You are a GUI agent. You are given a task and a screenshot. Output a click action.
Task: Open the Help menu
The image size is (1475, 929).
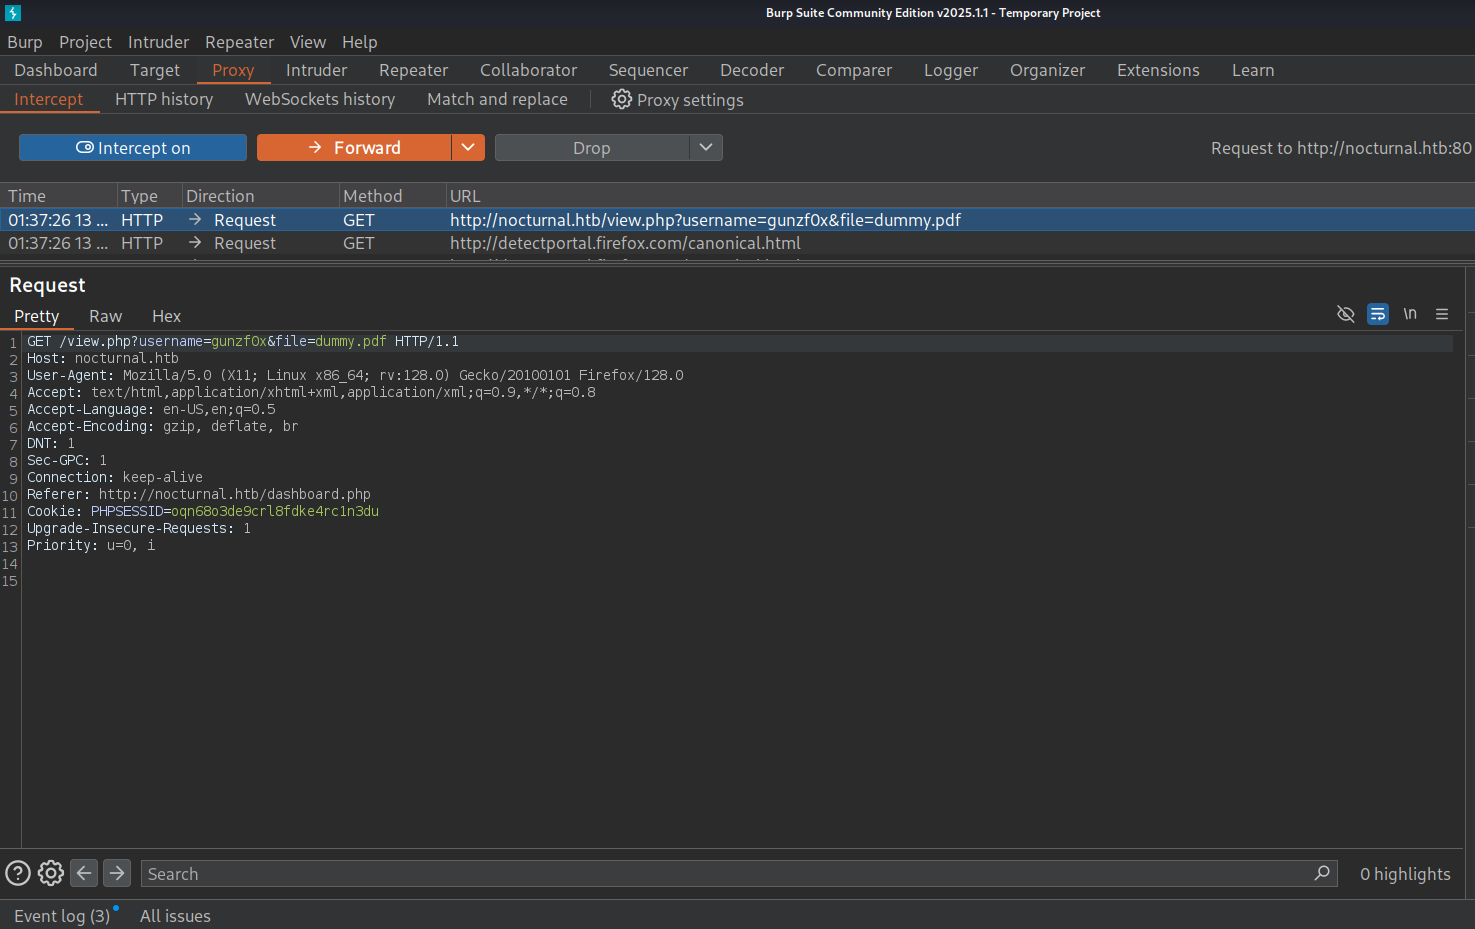360,42
